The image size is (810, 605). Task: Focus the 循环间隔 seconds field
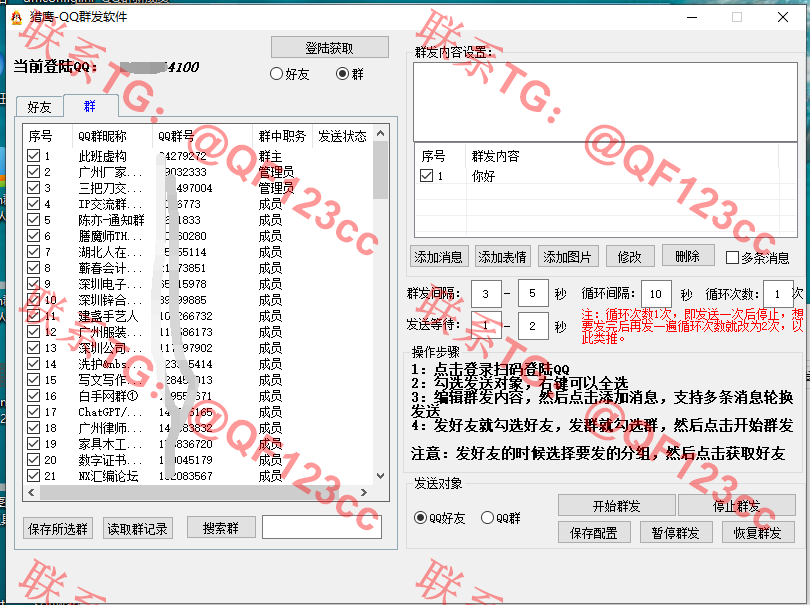[x=656, y=294]
